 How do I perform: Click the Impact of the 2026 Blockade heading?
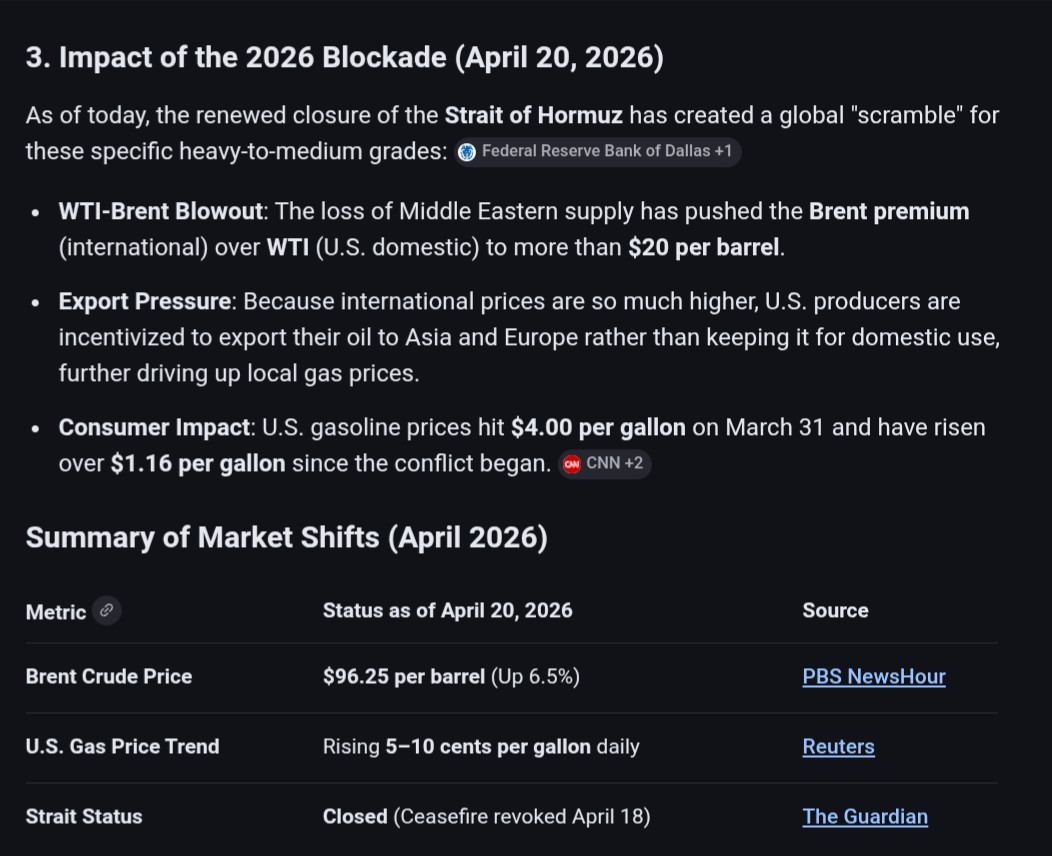click(x=344, y=58)
